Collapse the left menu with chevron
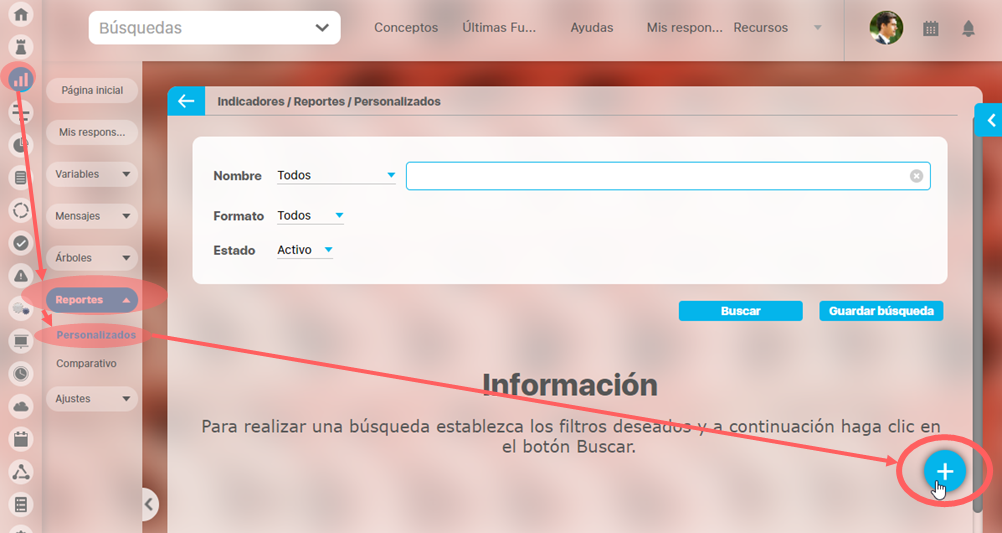The width and height of the screenshot is (1002, 533). click(148, 504)
